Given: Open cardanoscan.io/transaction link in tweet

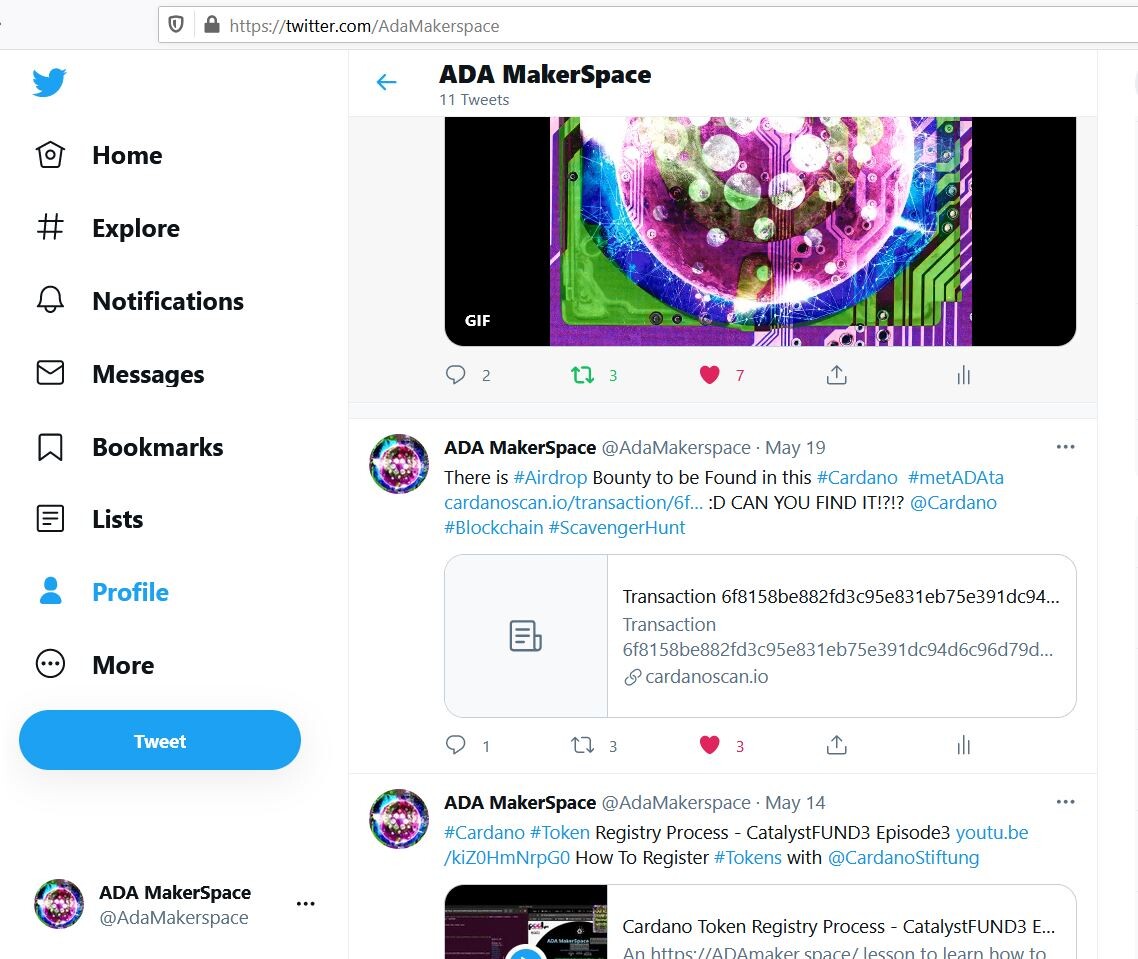Looking at the screenshot, I should 573,502.
